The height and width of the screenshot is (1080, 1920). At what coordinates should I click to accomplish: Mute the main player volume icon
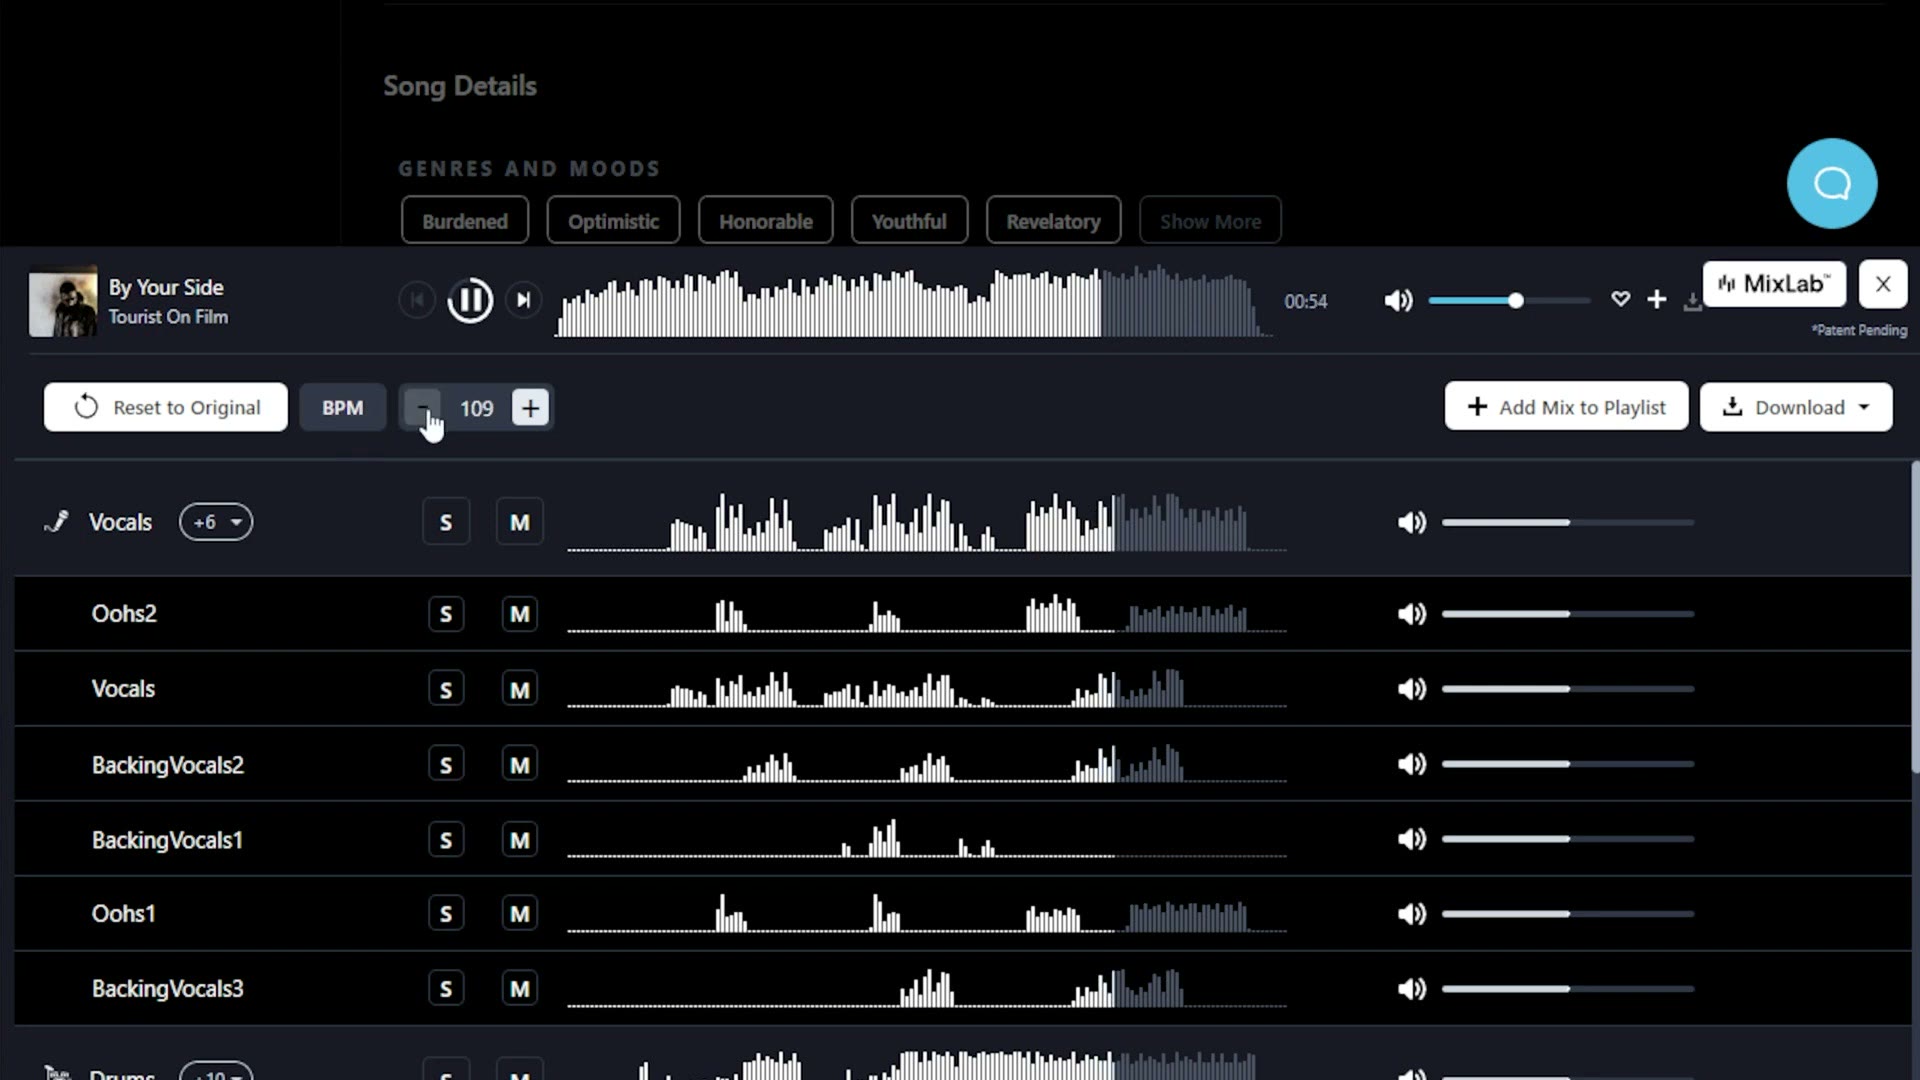click(x=1398, y=301)
